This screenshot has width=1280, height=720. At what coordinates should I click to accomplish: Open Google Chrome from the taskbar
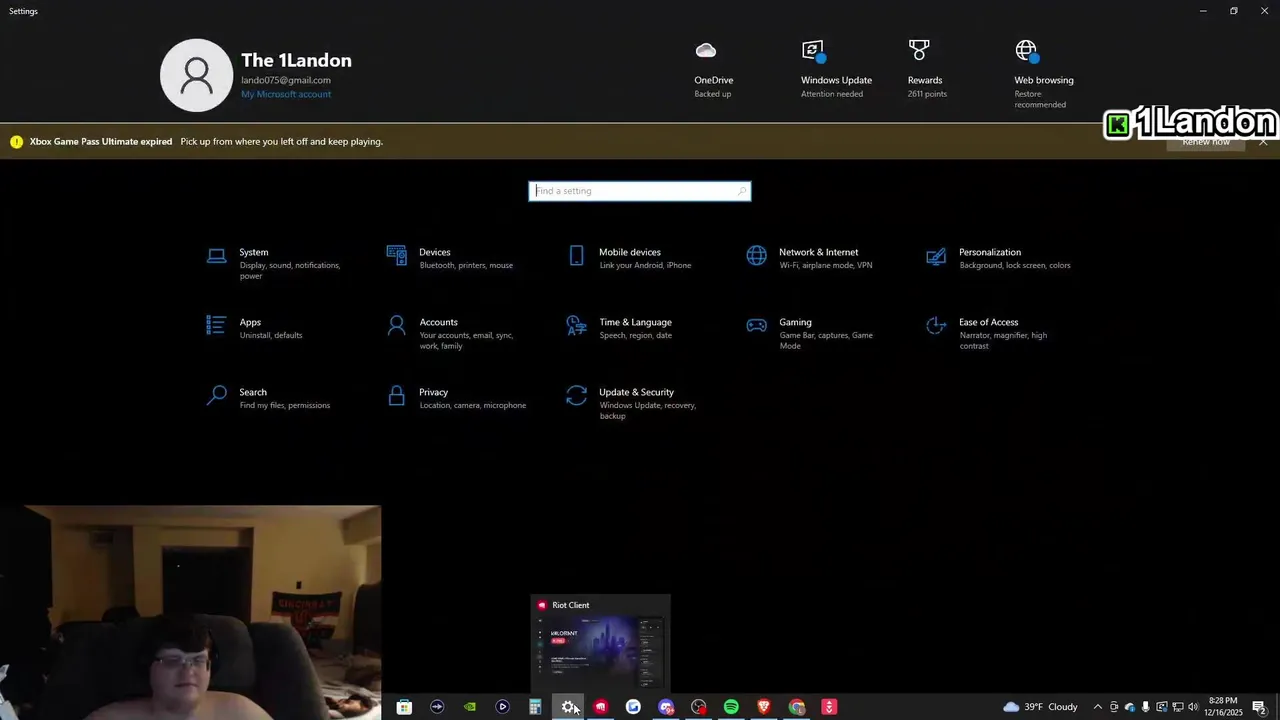797,707
